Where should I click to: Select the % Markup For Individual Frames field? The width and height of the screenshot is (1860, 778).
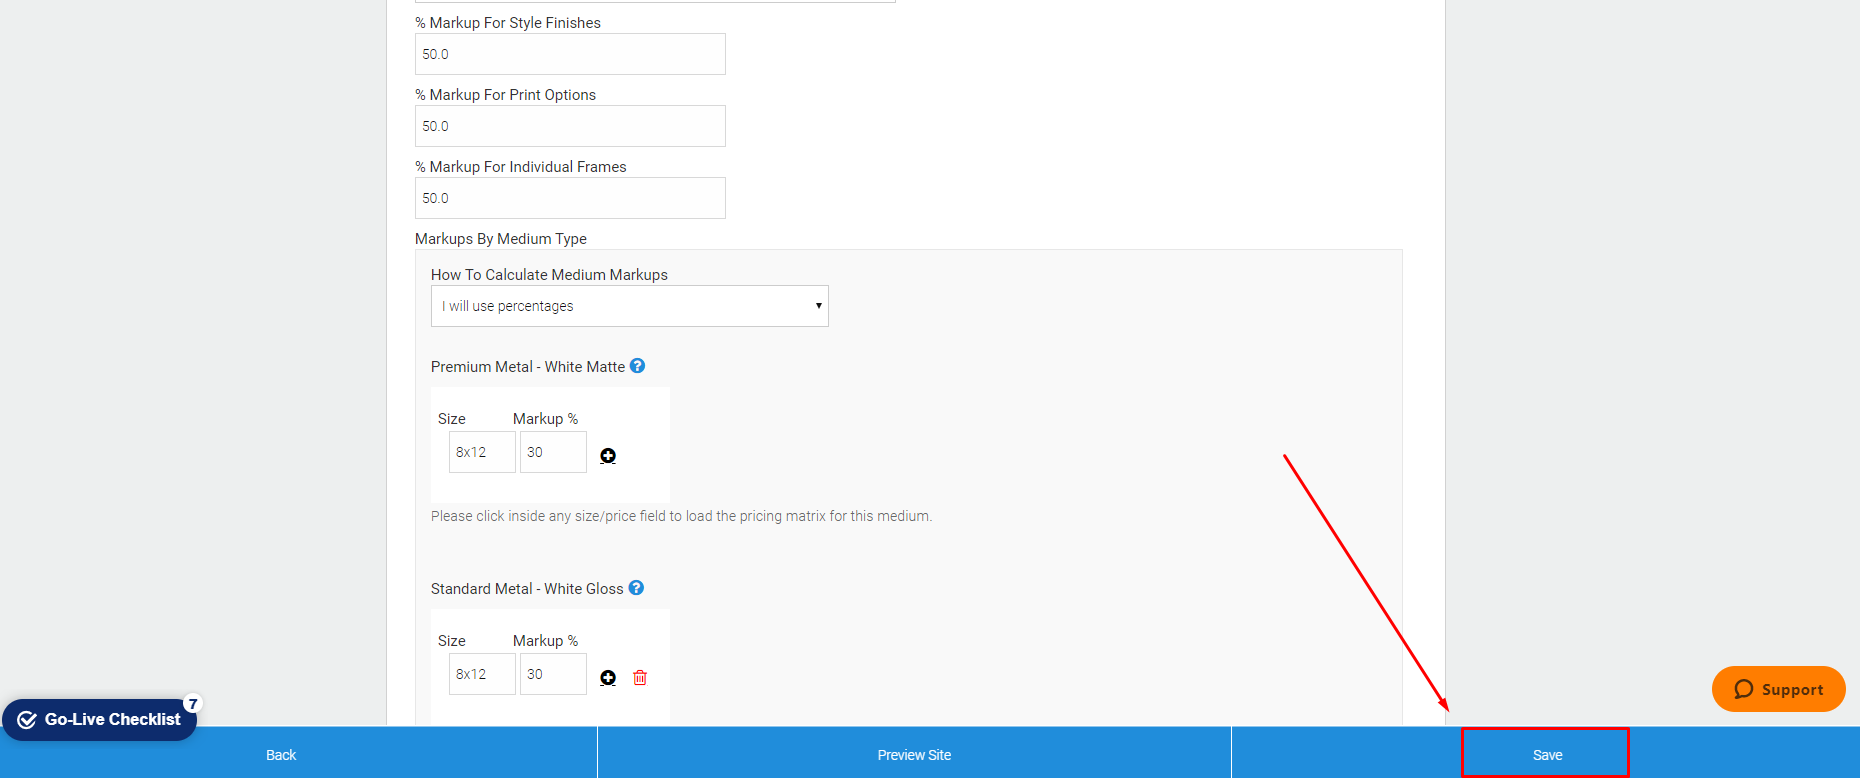pos(570,198)
